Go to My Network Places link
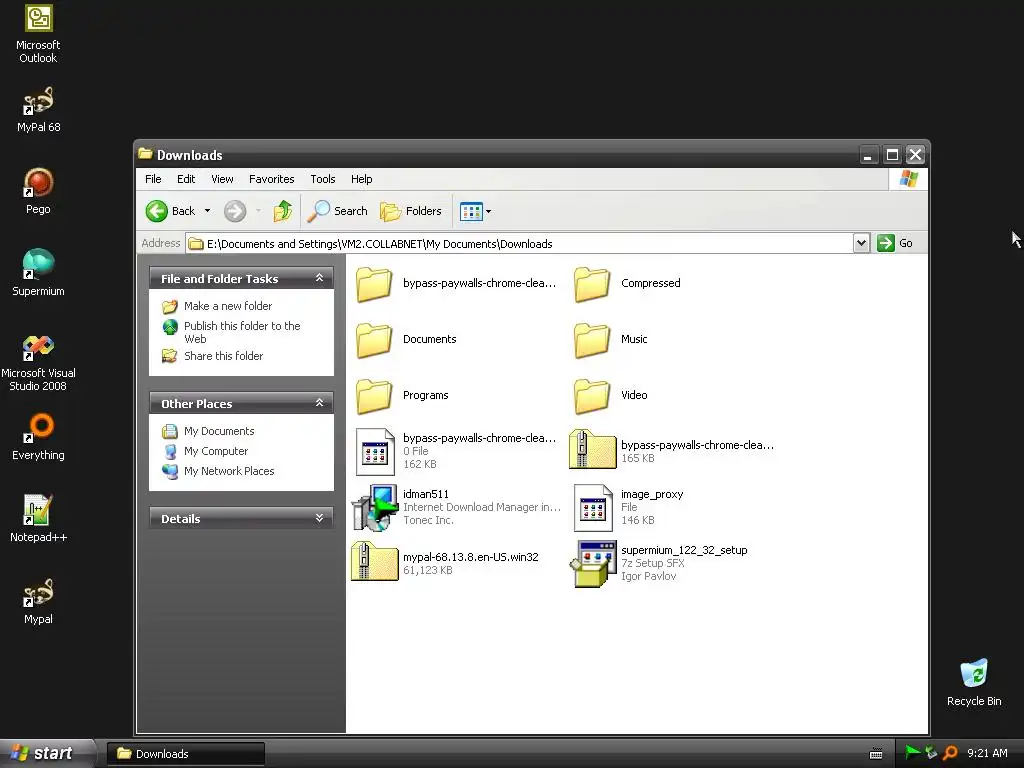This screenshot has height=768, width=1024. pos(229,471)
